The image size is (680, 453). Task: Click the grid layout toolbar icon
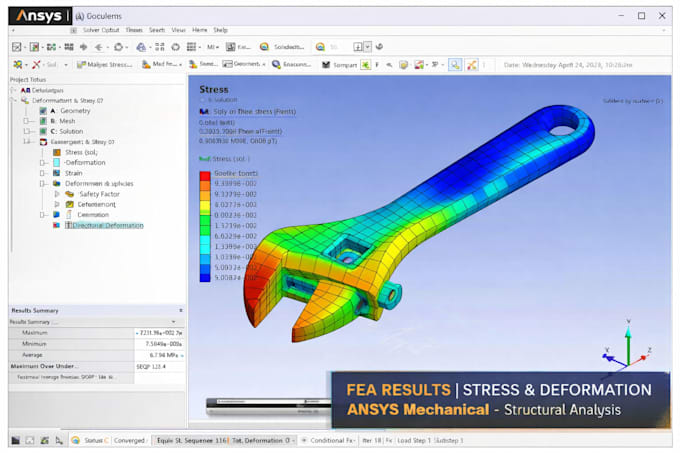191,47
